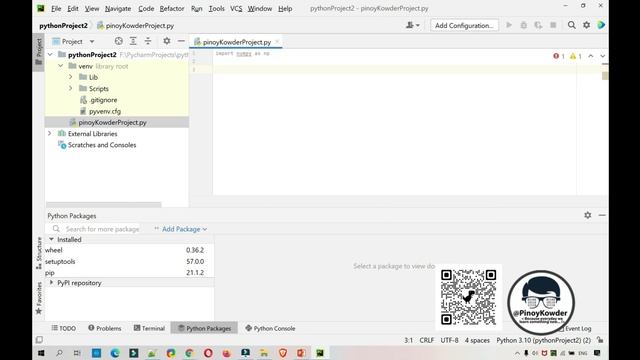Open IDE settings gear in top toolbar
640x360 pixels.
coord(587,25)
